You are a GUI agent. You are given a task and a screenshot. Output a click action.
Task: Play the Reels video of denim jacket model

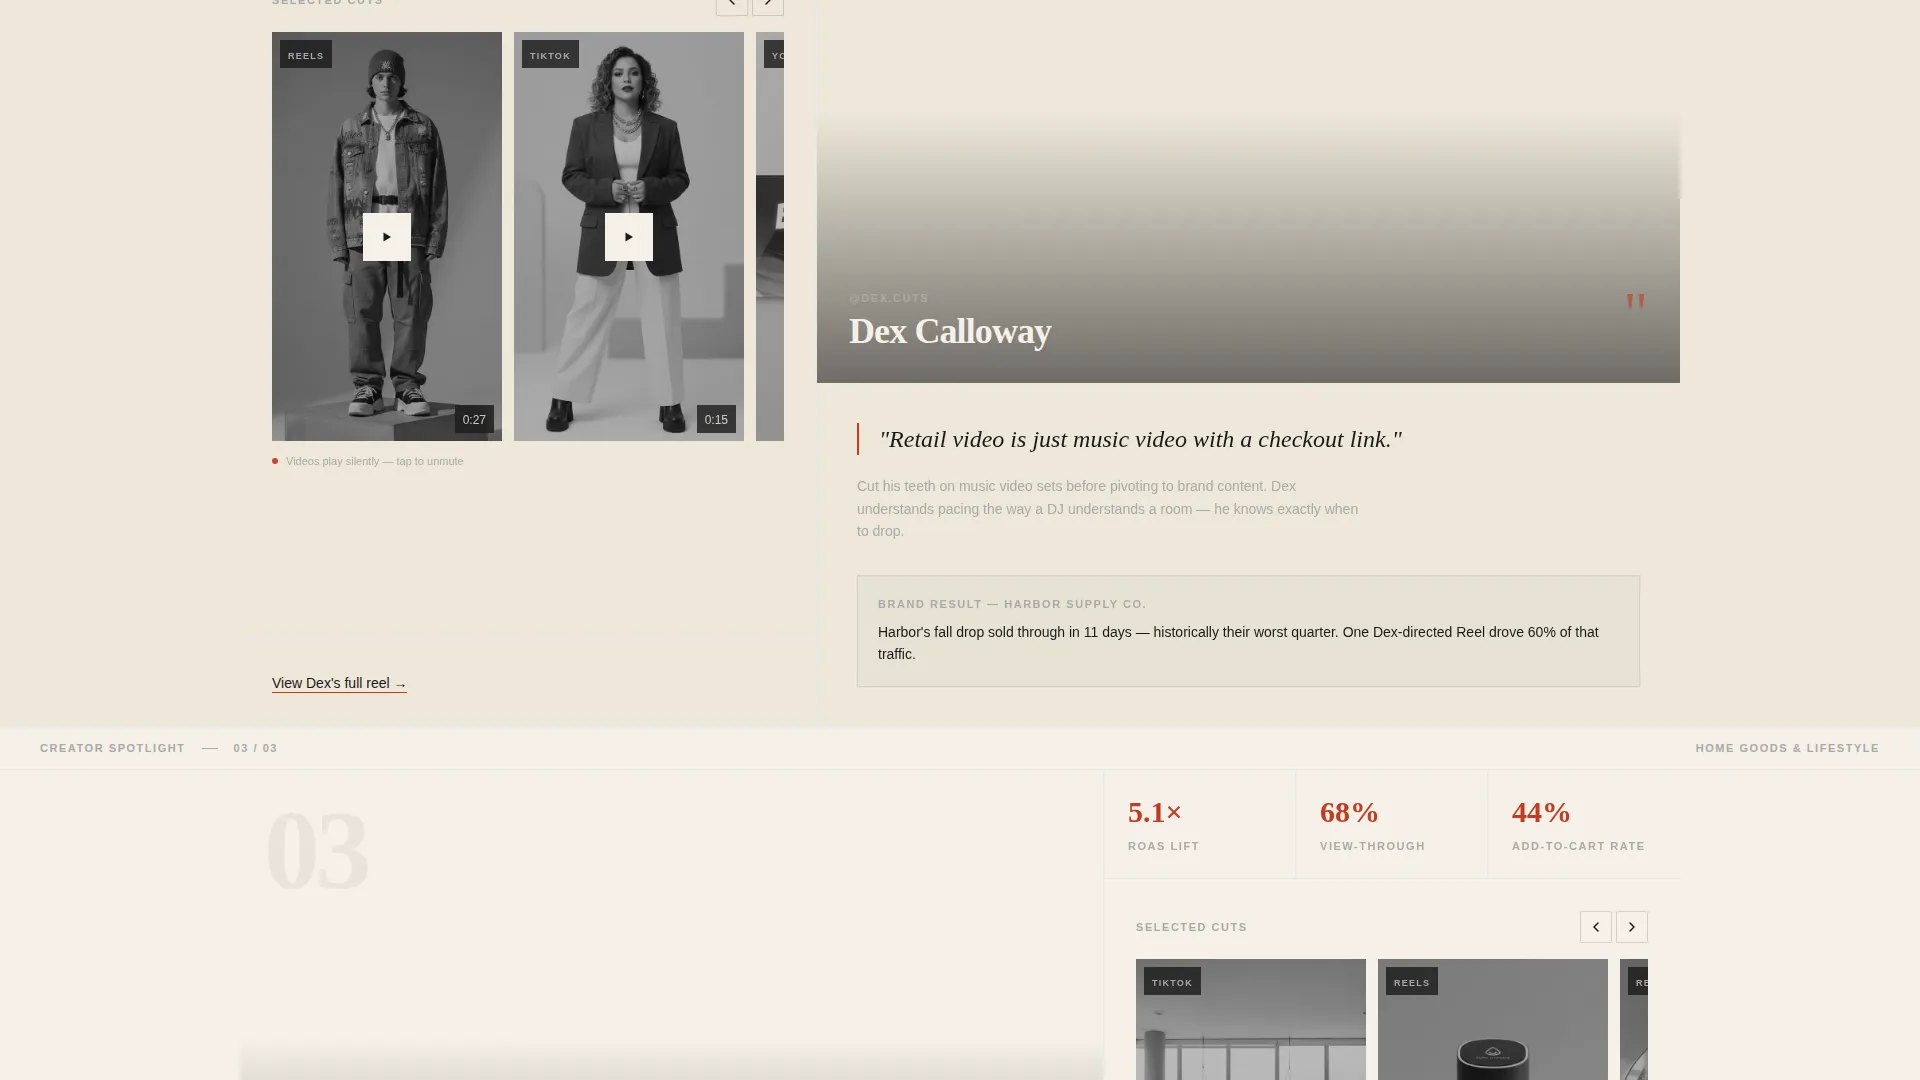386,237
